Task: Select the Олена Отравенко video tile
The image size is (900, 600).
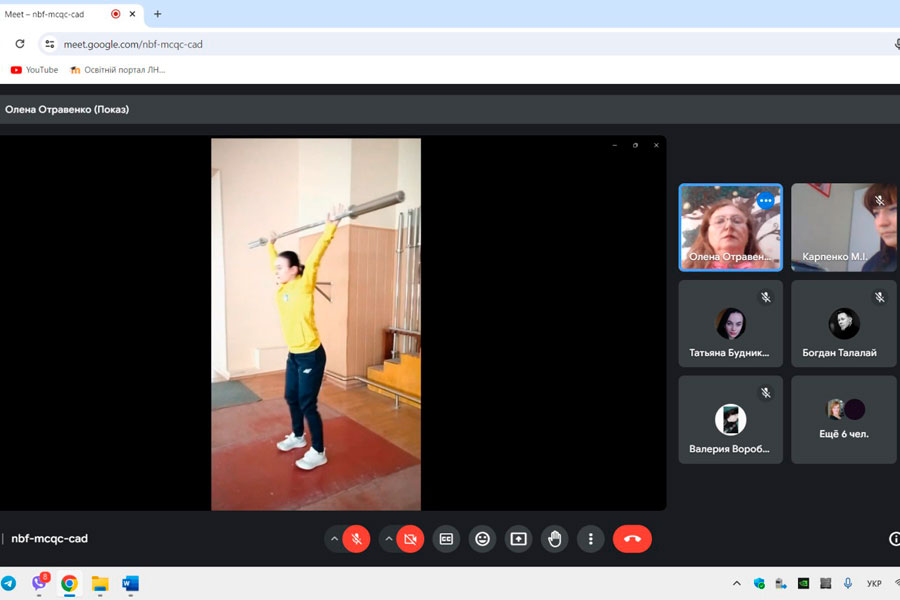Action: click(x=730, y=227)
